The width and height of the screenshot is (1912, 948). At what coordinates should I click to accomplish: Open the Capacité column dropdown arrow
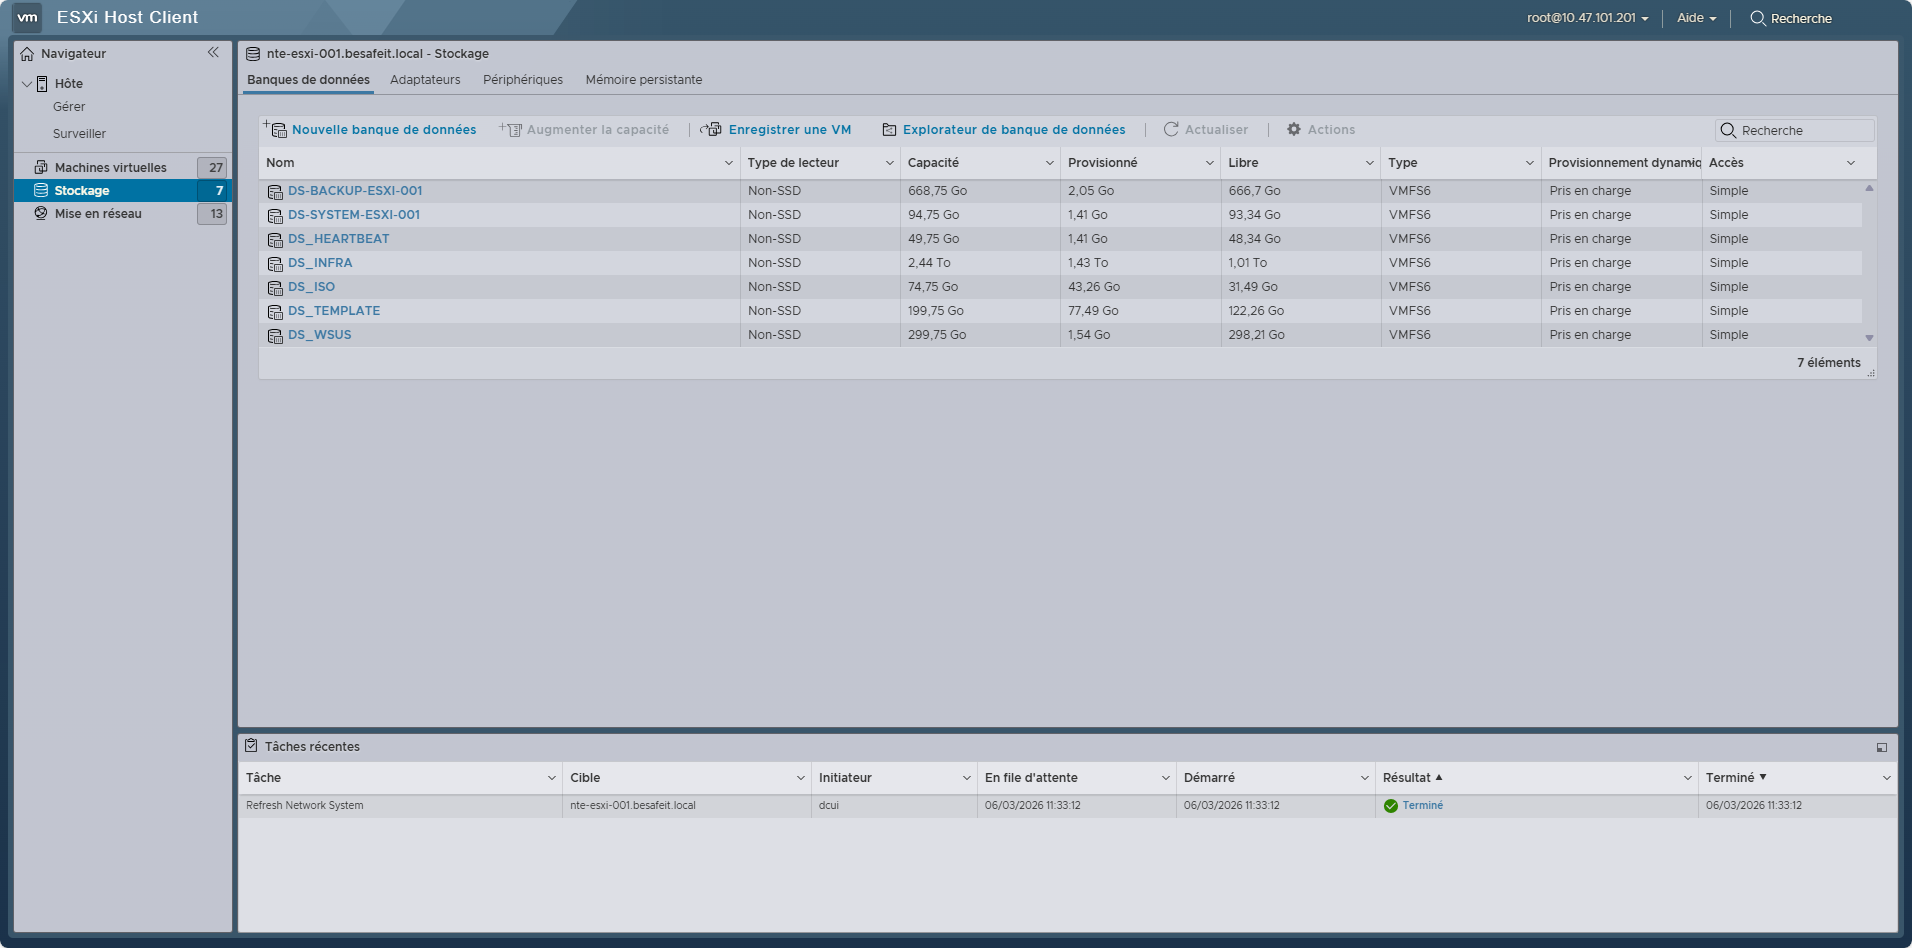pos(1049,163)
